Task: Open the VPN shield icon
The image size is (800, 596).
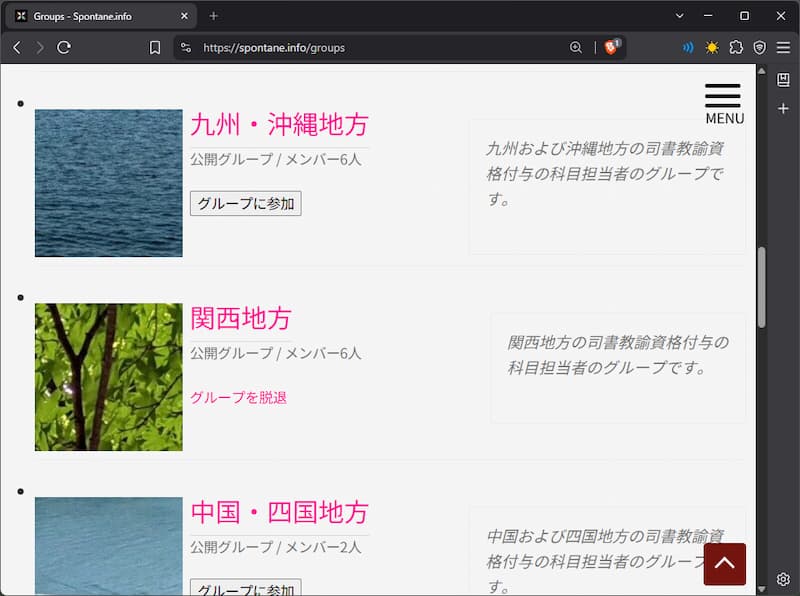Action: pos(760,47)
